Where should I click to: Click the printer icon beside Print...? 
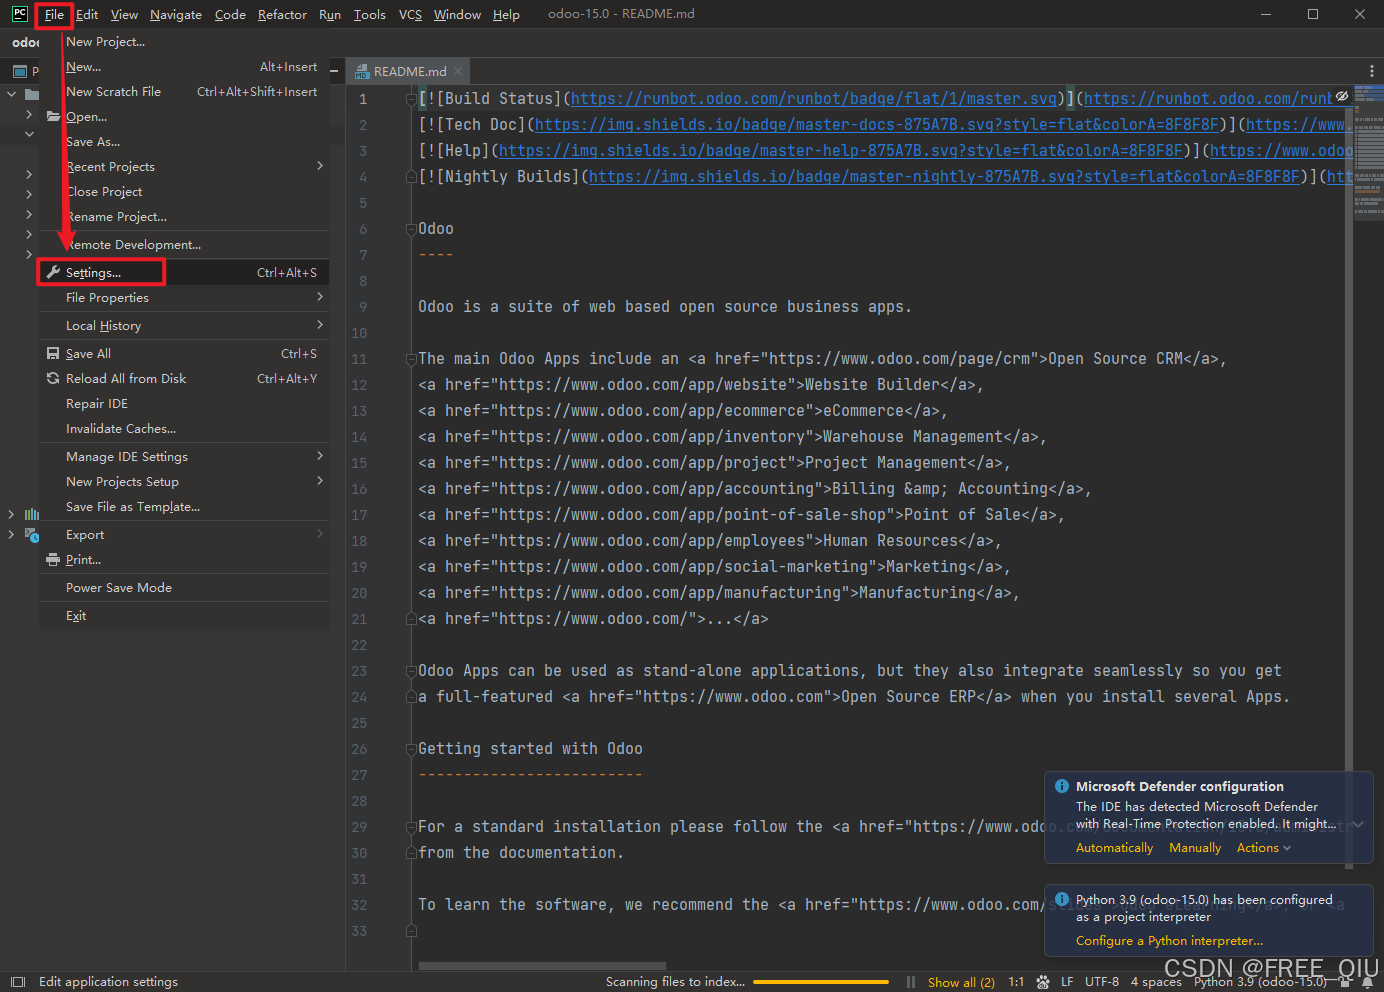(53, 560)
